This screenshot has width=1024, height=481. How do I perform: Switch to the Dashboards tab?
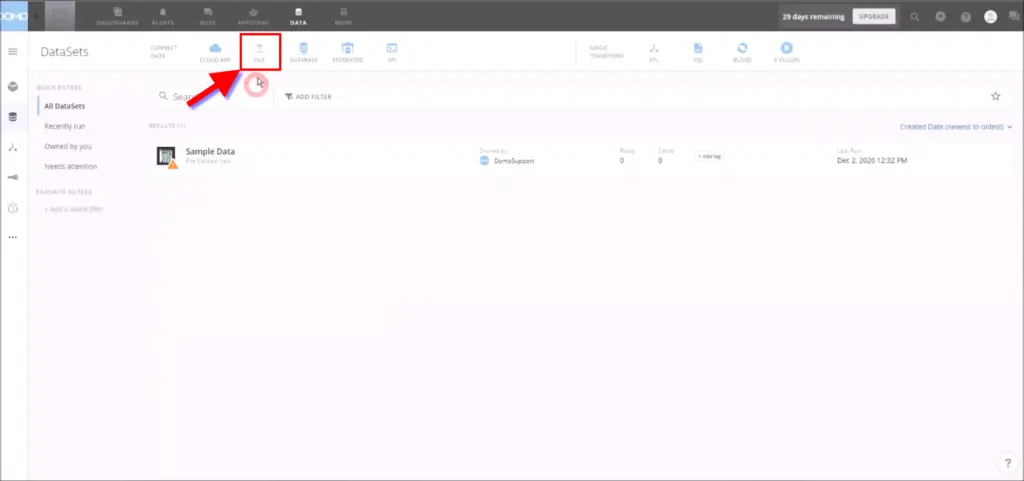118,15
